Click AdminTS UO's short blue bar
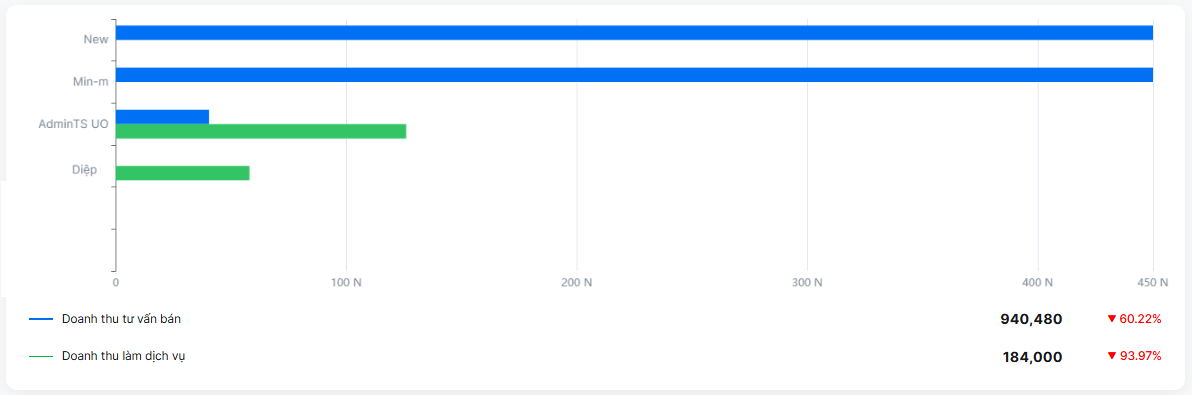The height and width of the screenshot is (395, 1192). [x=162, y=117]
